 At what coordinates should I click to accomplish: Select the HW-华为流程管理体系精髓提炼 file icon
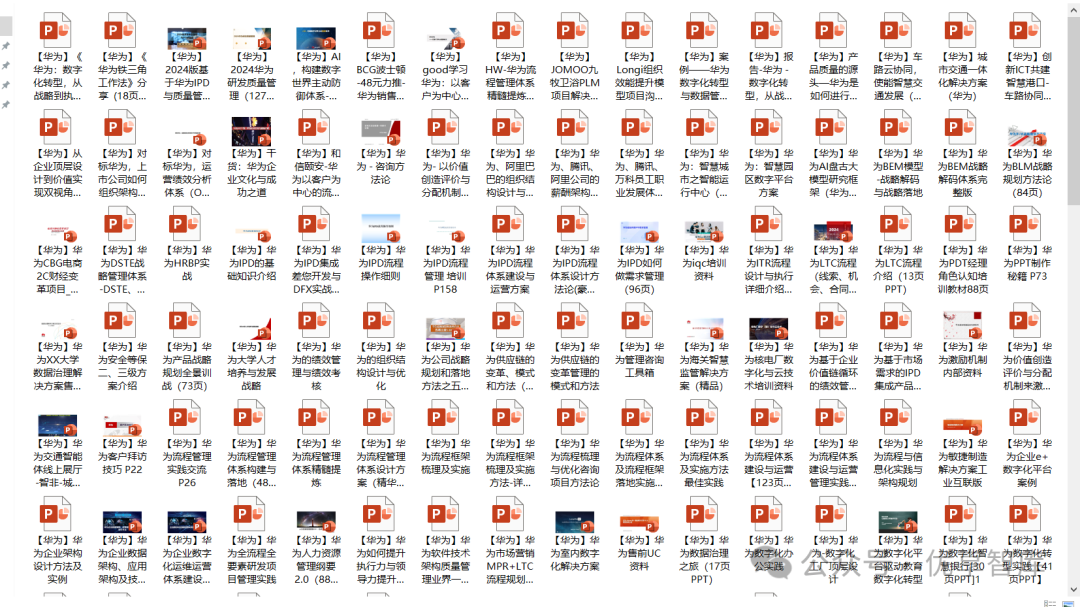point(510,31)
